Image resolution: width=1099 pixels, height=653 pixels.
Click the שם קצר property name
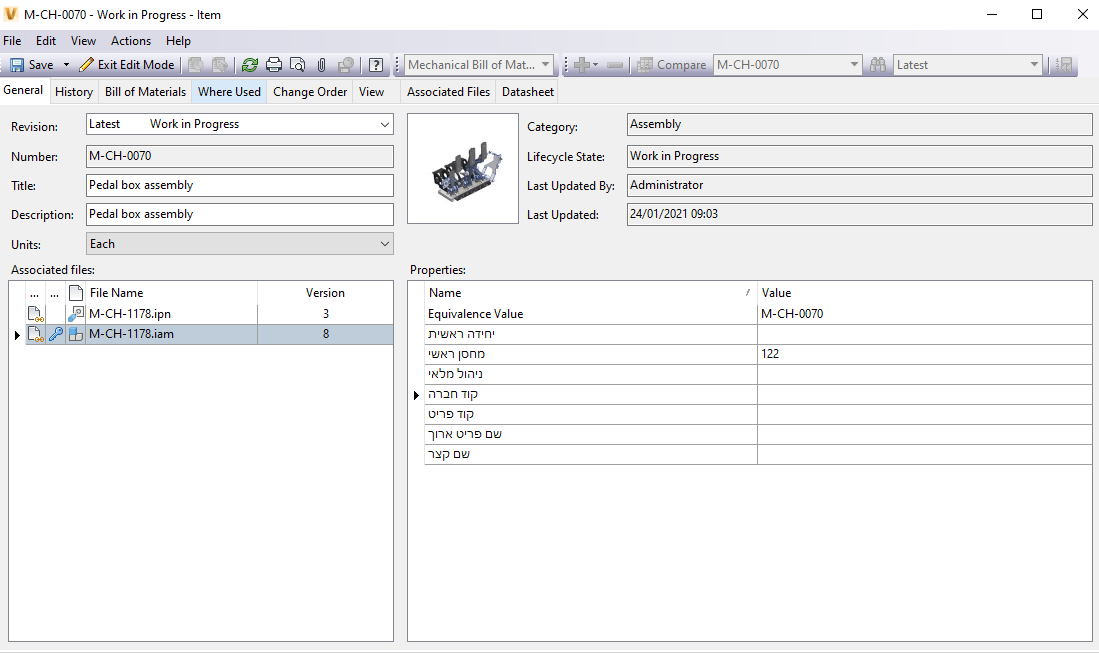(x=449, y=454)
